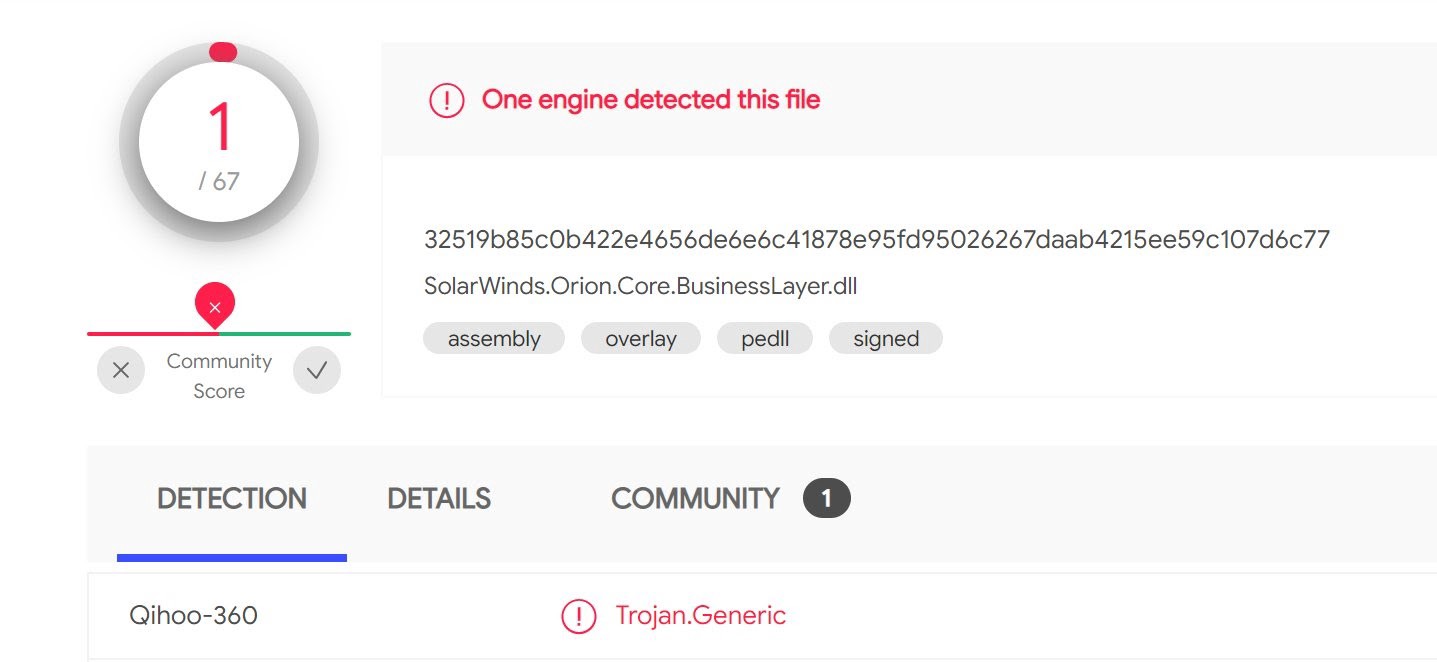Click the warning icon next to Trojan.Generic
Image resolution: width=1437 pixels, height=662 pixels.
point(579,616)
